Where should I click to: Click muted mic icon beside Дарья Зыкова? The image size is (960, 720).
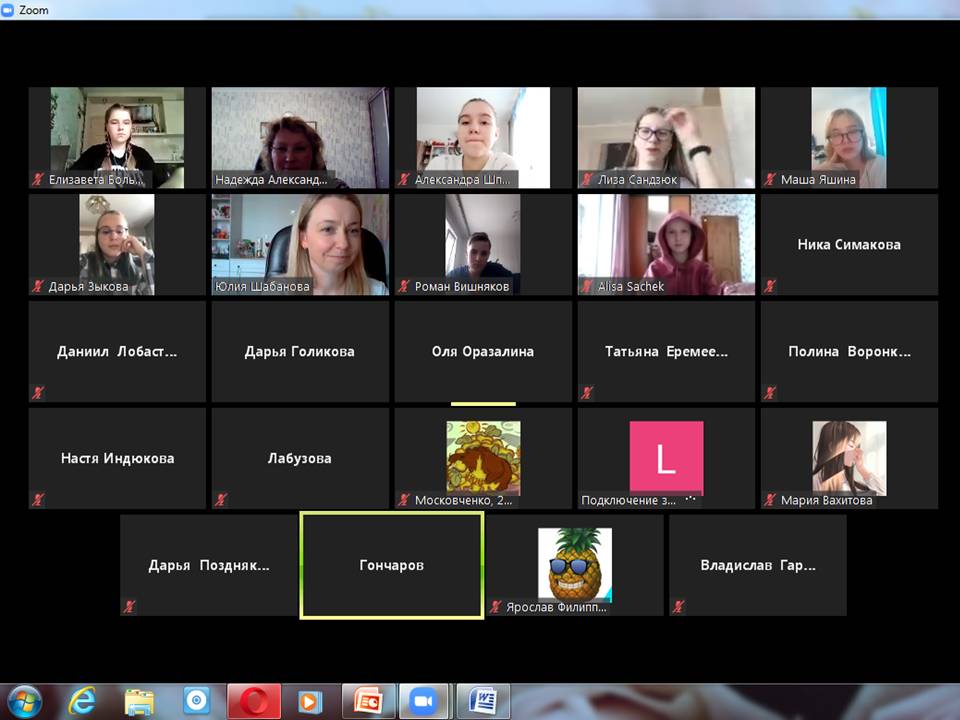(38, 287)
